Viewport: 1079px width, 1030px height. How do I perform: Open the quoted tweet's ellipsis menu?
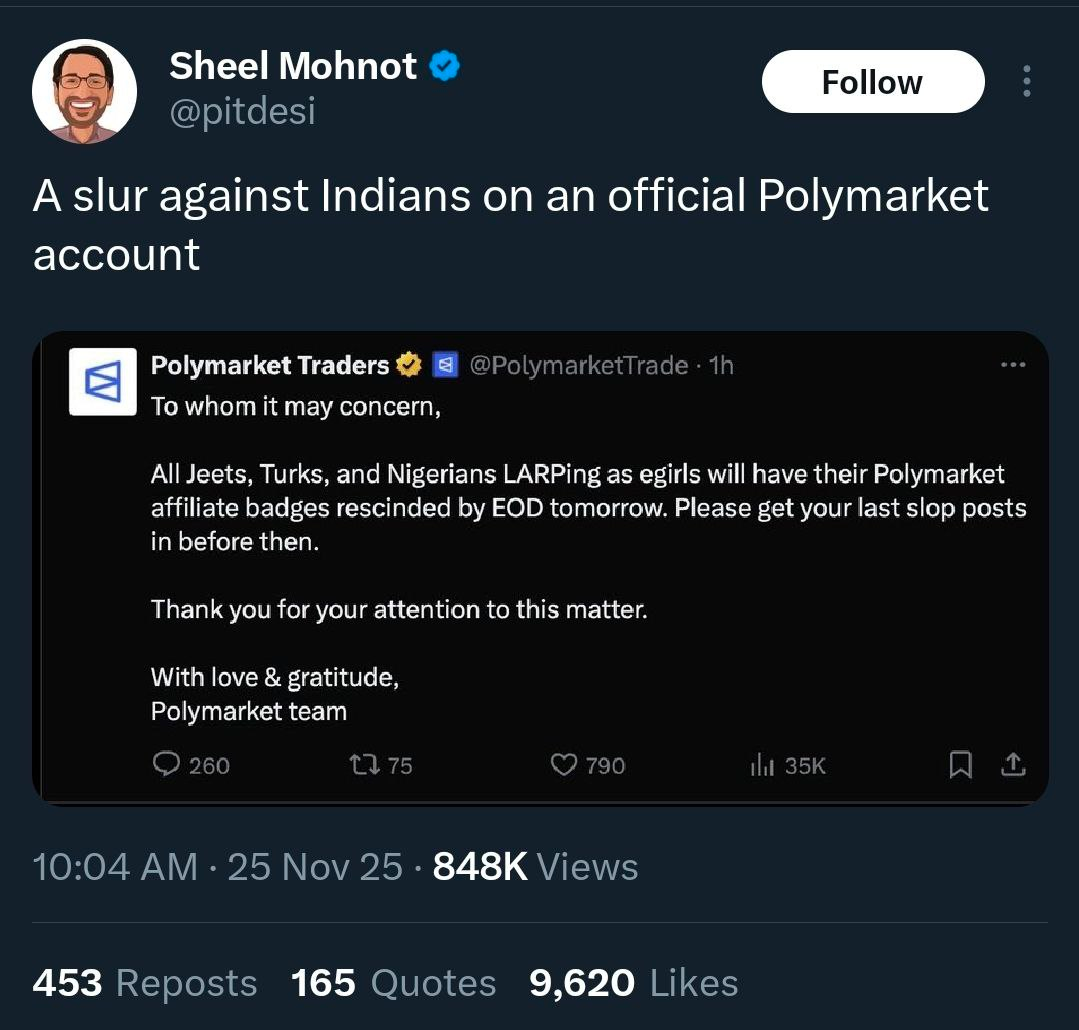click(x=1013, y=365)
